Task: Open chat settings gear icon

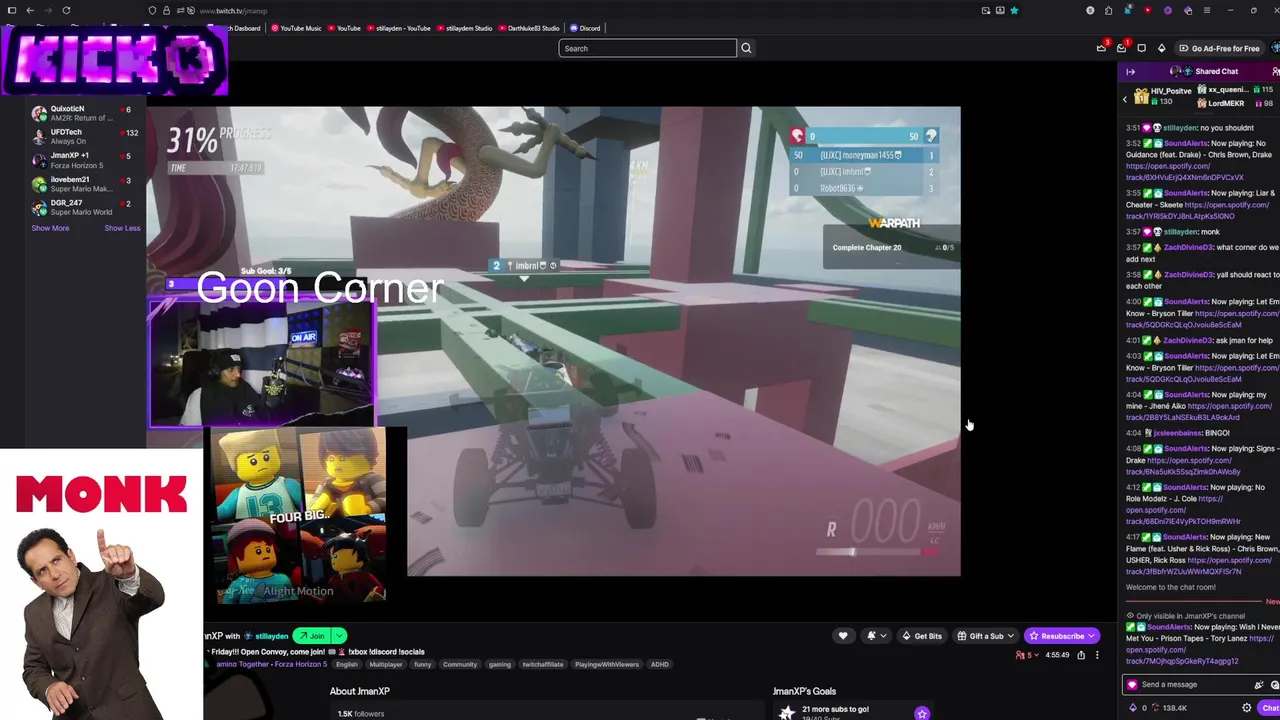Action: (1246, 708)
